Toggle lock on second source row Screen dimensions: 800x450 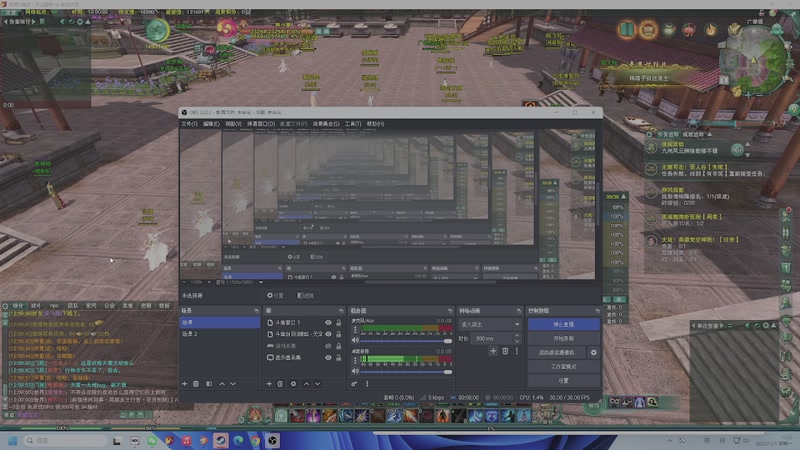[338, 334]
